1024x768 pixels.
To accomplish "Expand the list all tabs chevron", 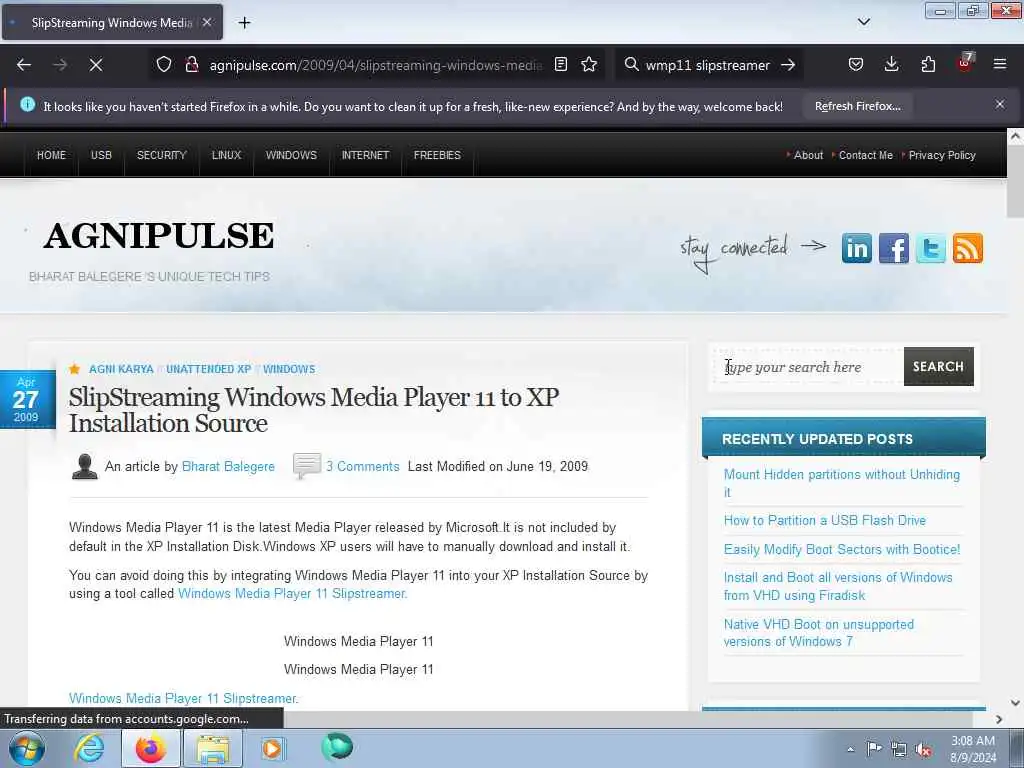I will [x=864, y=22].
